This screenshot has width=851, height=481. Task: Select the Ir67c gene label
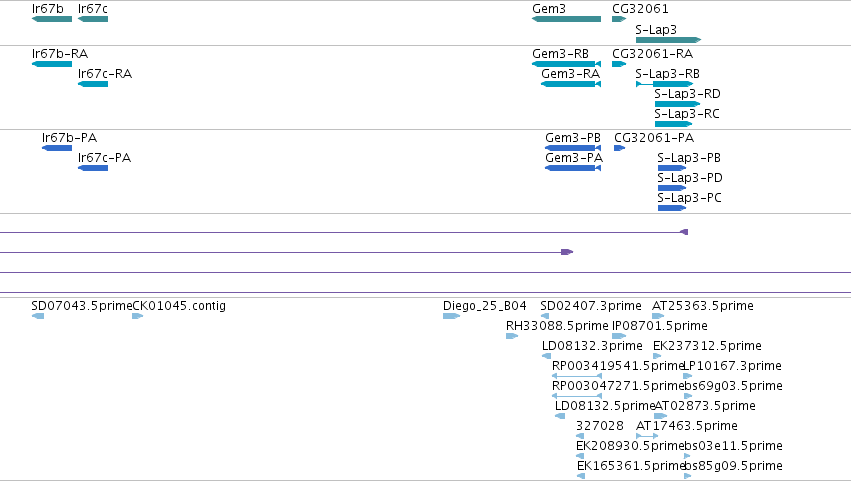(x=93, y=9)
